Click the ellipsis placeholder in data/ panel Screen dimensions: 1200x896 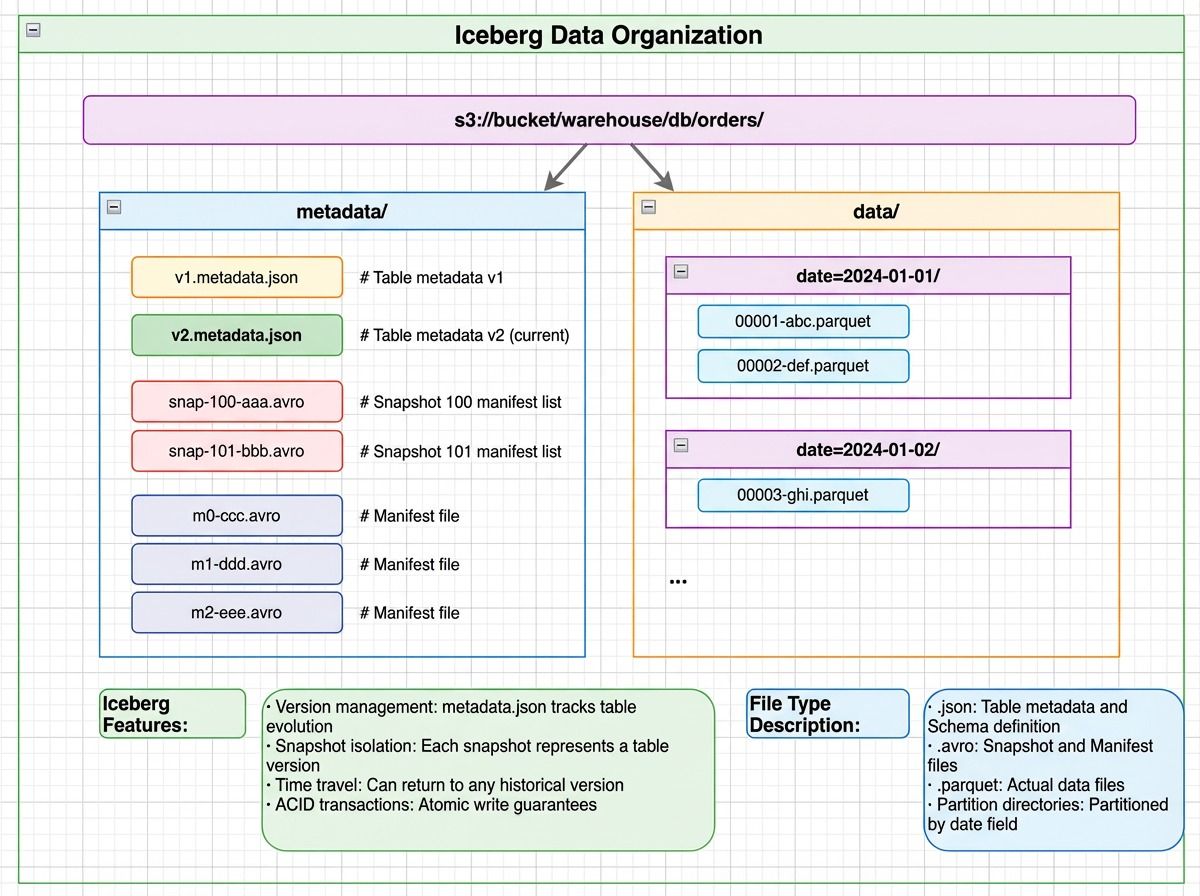[678, 578]
